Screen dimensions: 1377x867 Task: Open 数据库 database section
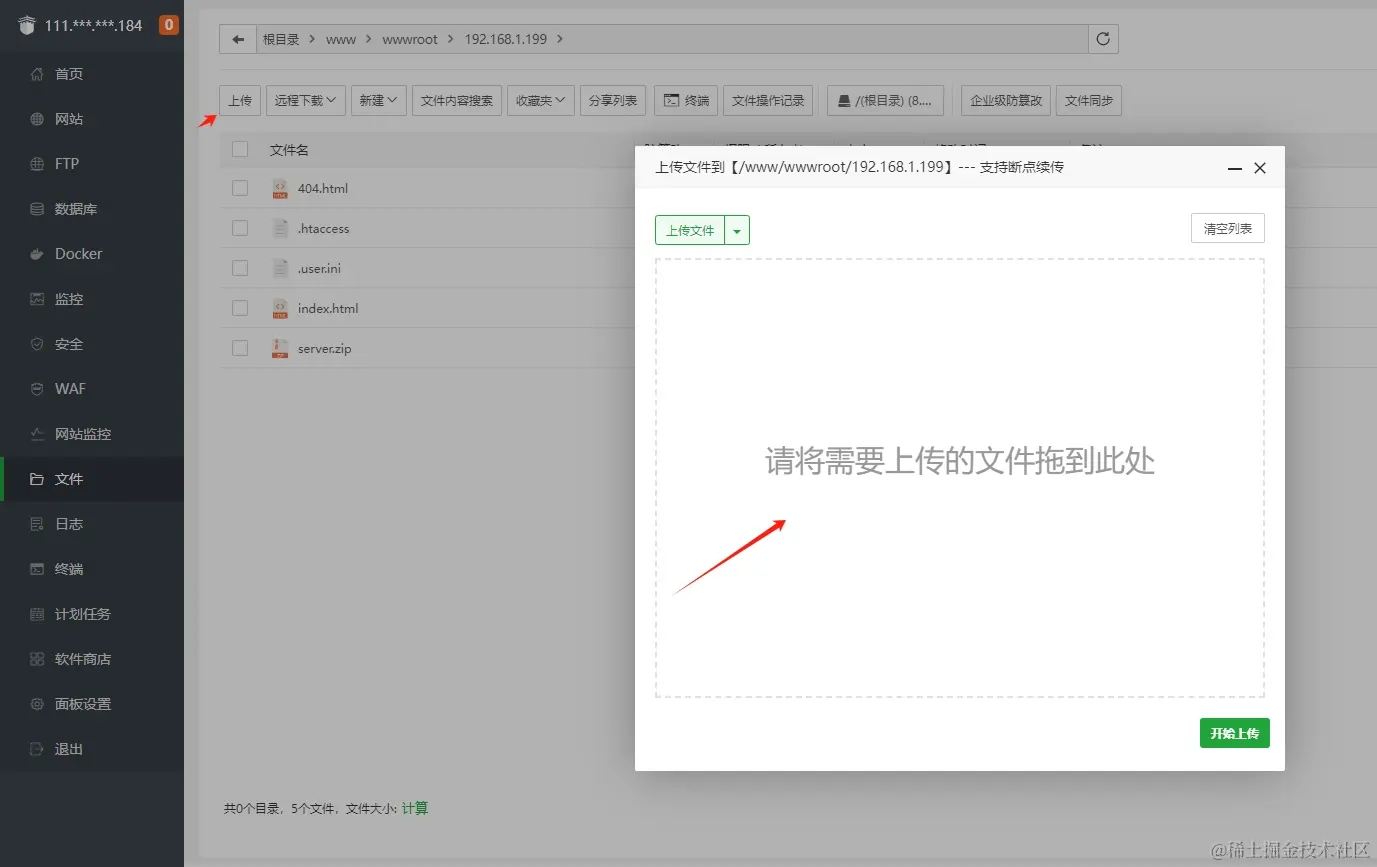tap(92, 209)
